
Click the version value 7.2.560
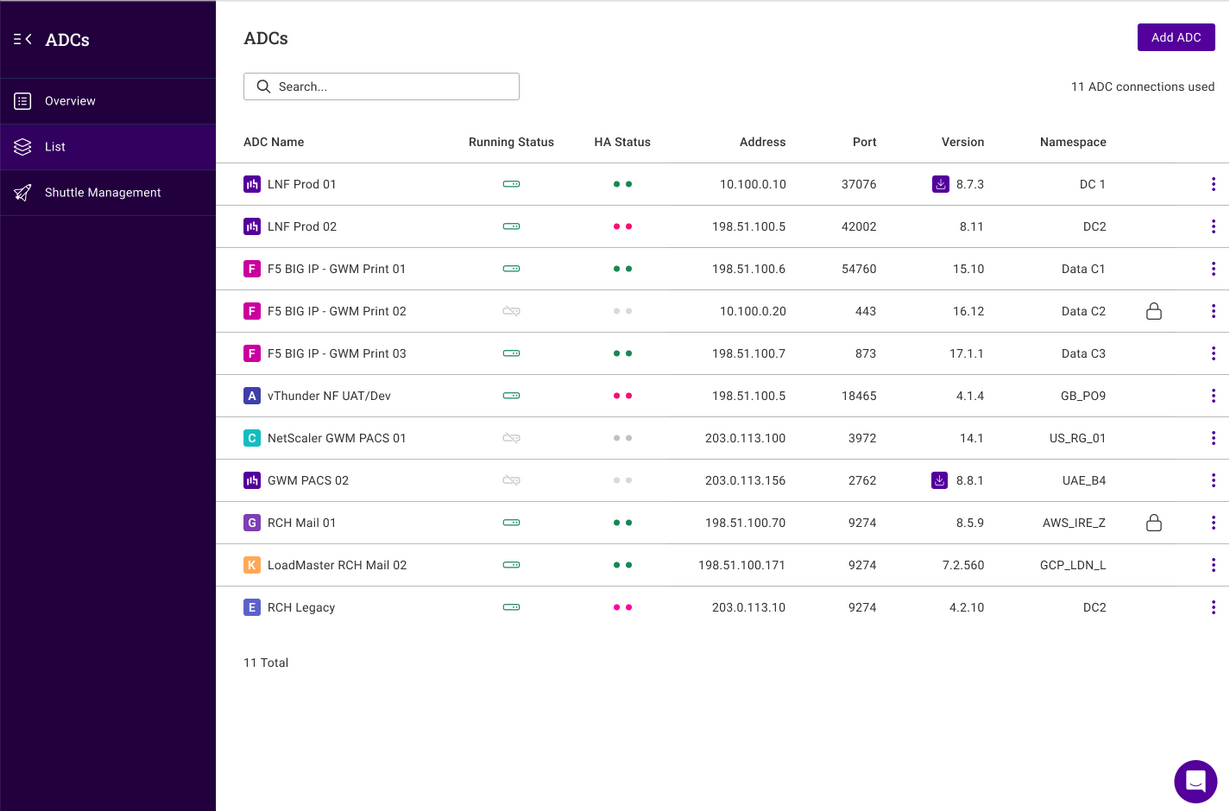point(963,566)
